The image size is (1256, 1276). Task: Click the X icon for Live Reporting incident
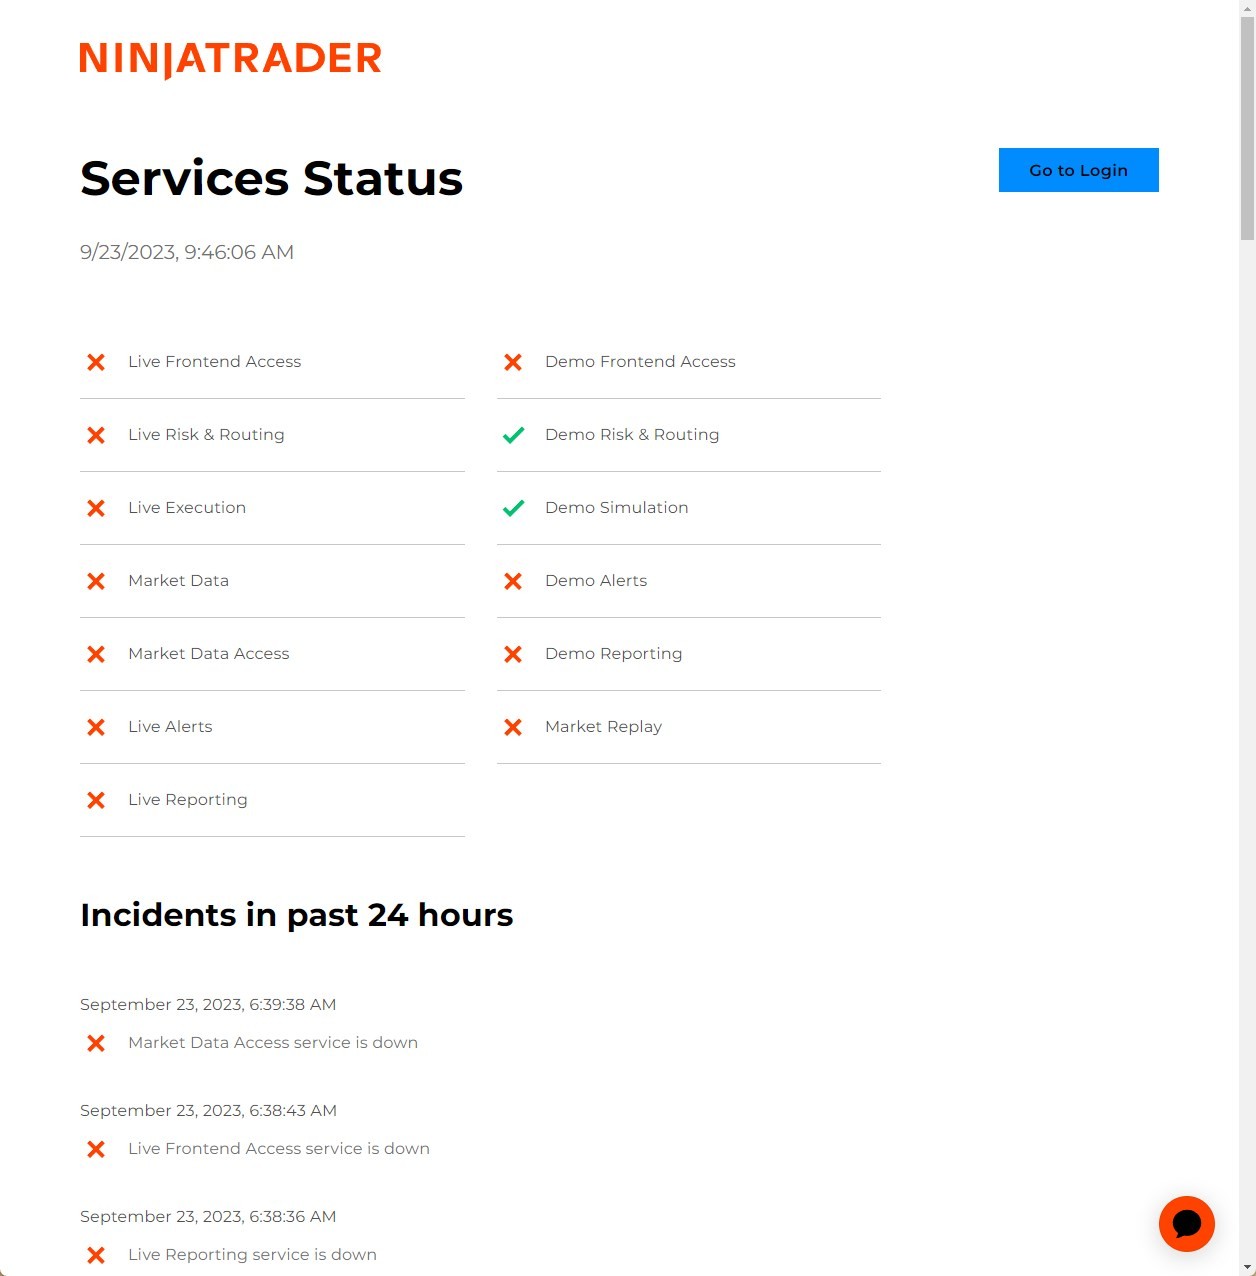tap(96, 1255)
